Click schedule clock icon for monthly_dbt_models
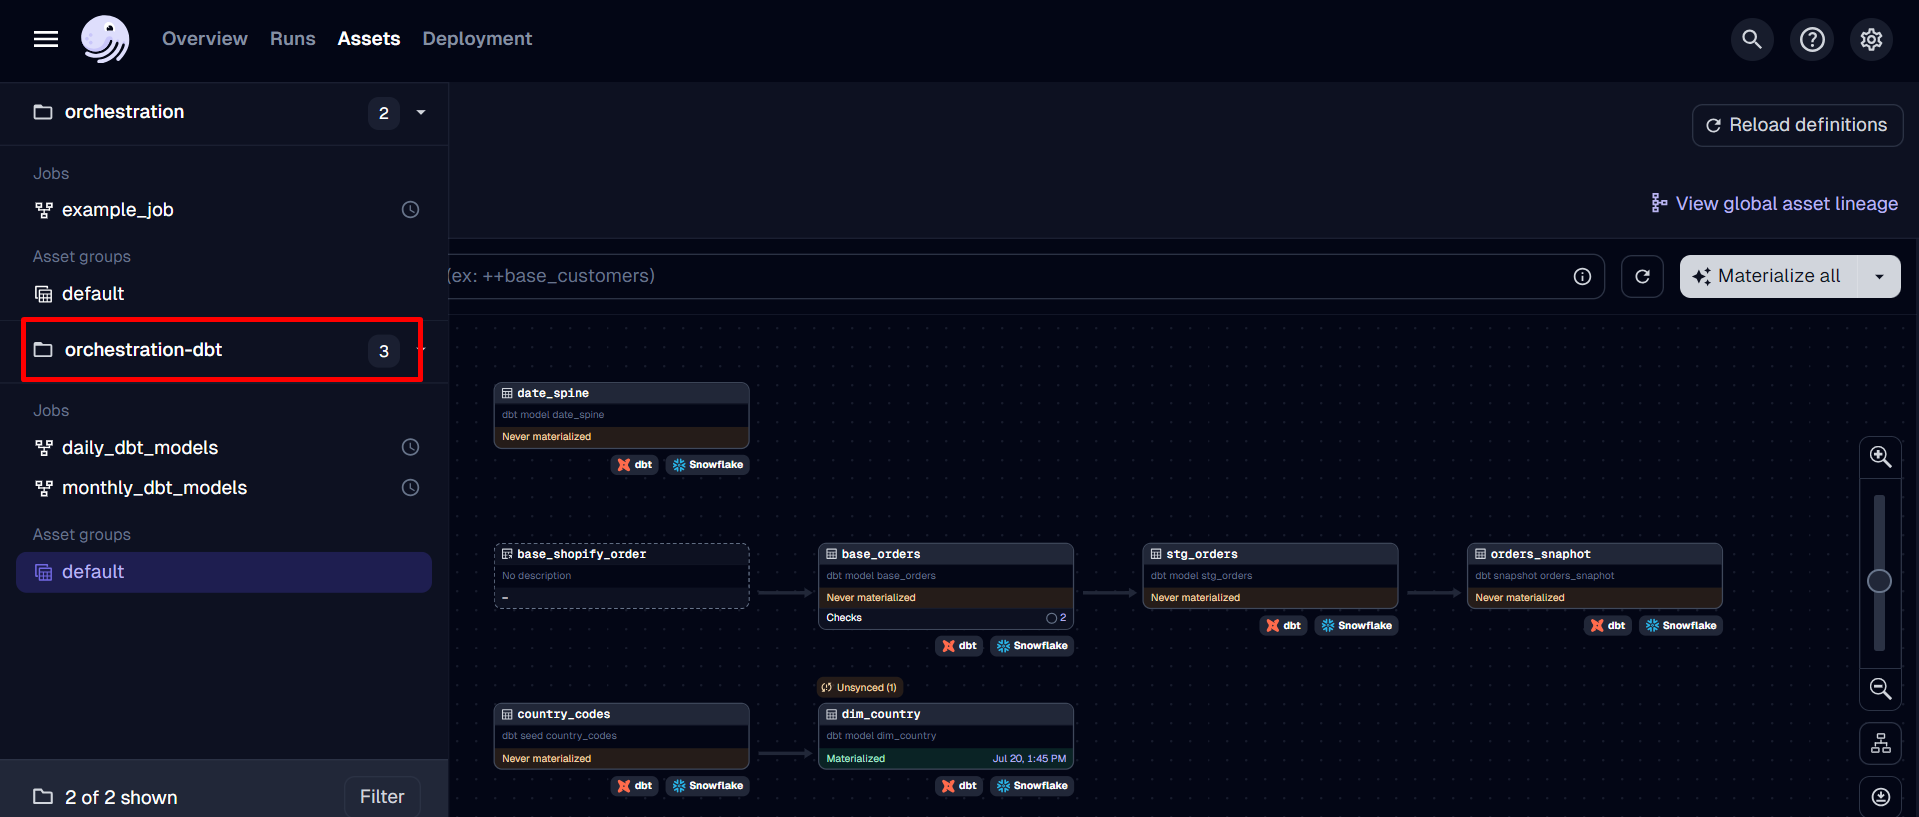The width and height of the screenshot is (1919, 817). click(410, 488)
